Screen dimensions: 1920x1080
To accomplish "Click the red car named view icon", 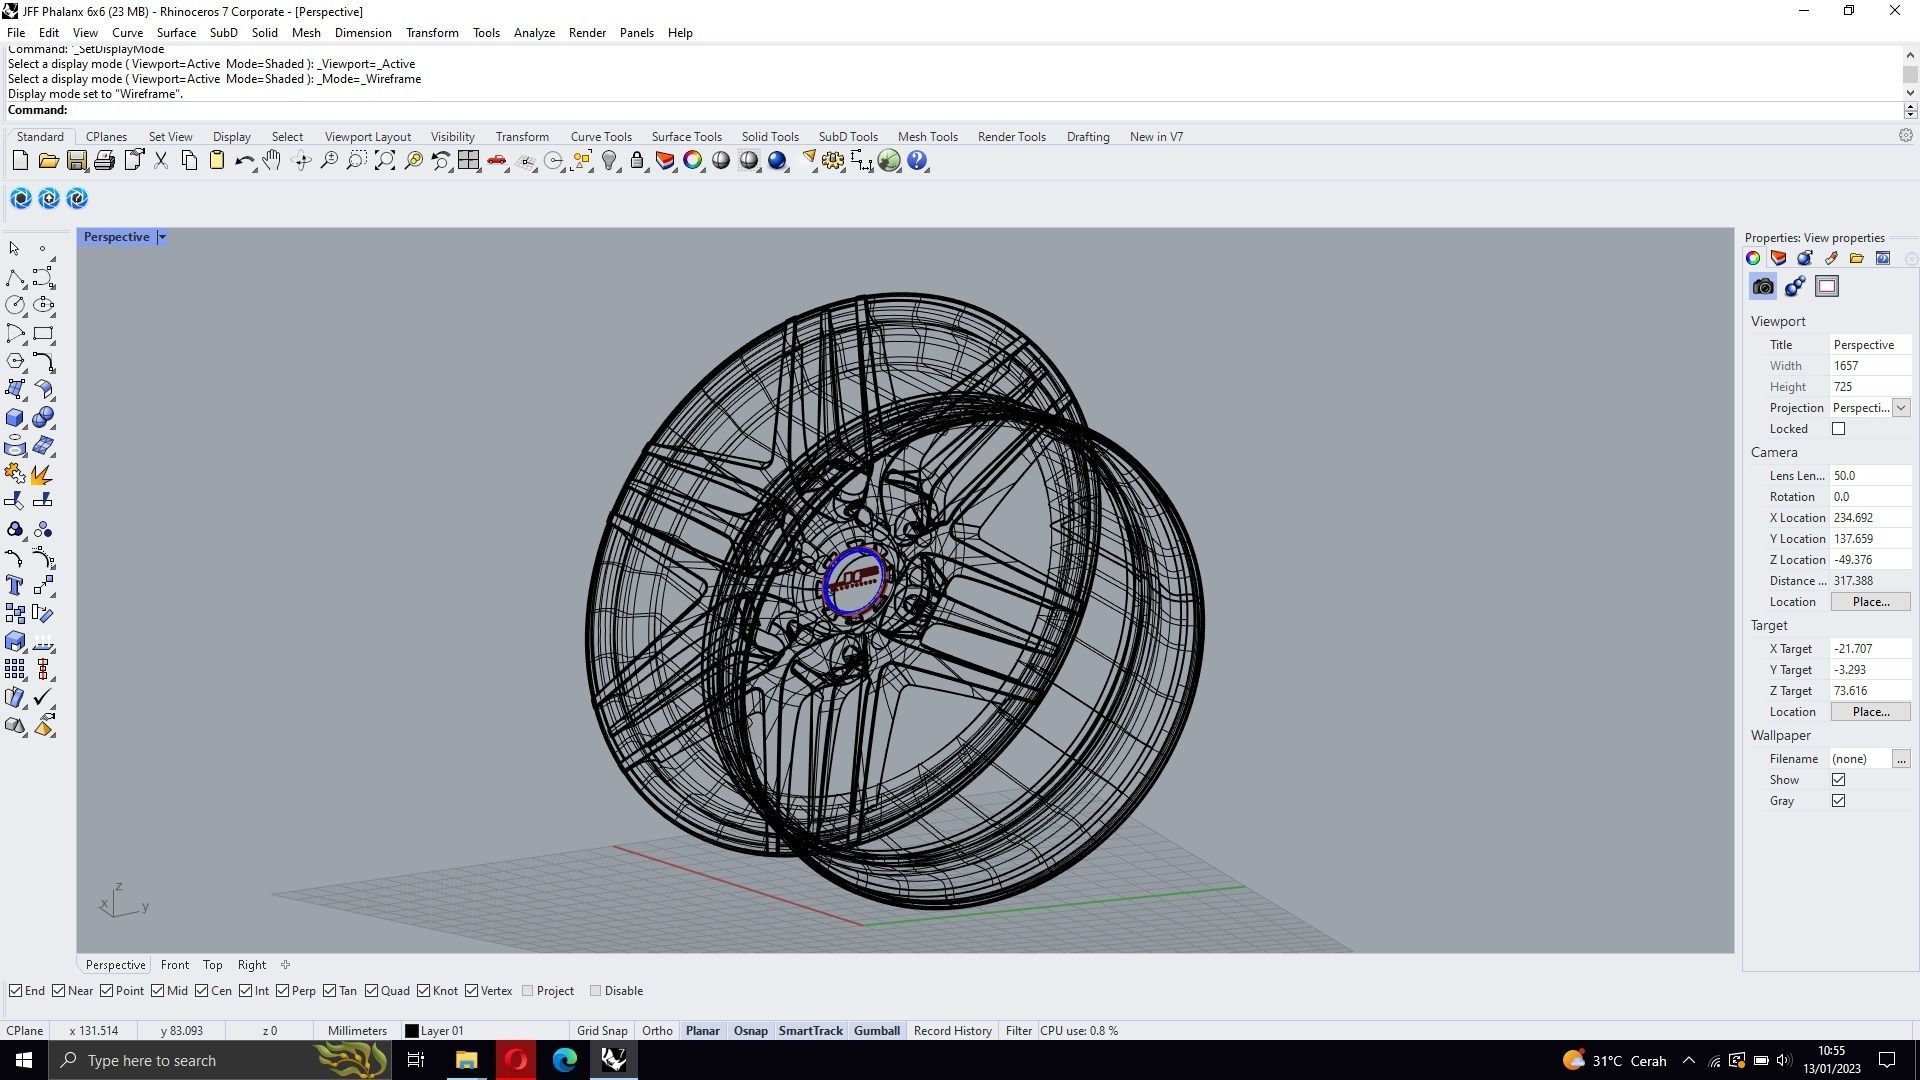I will click(497, 161).
